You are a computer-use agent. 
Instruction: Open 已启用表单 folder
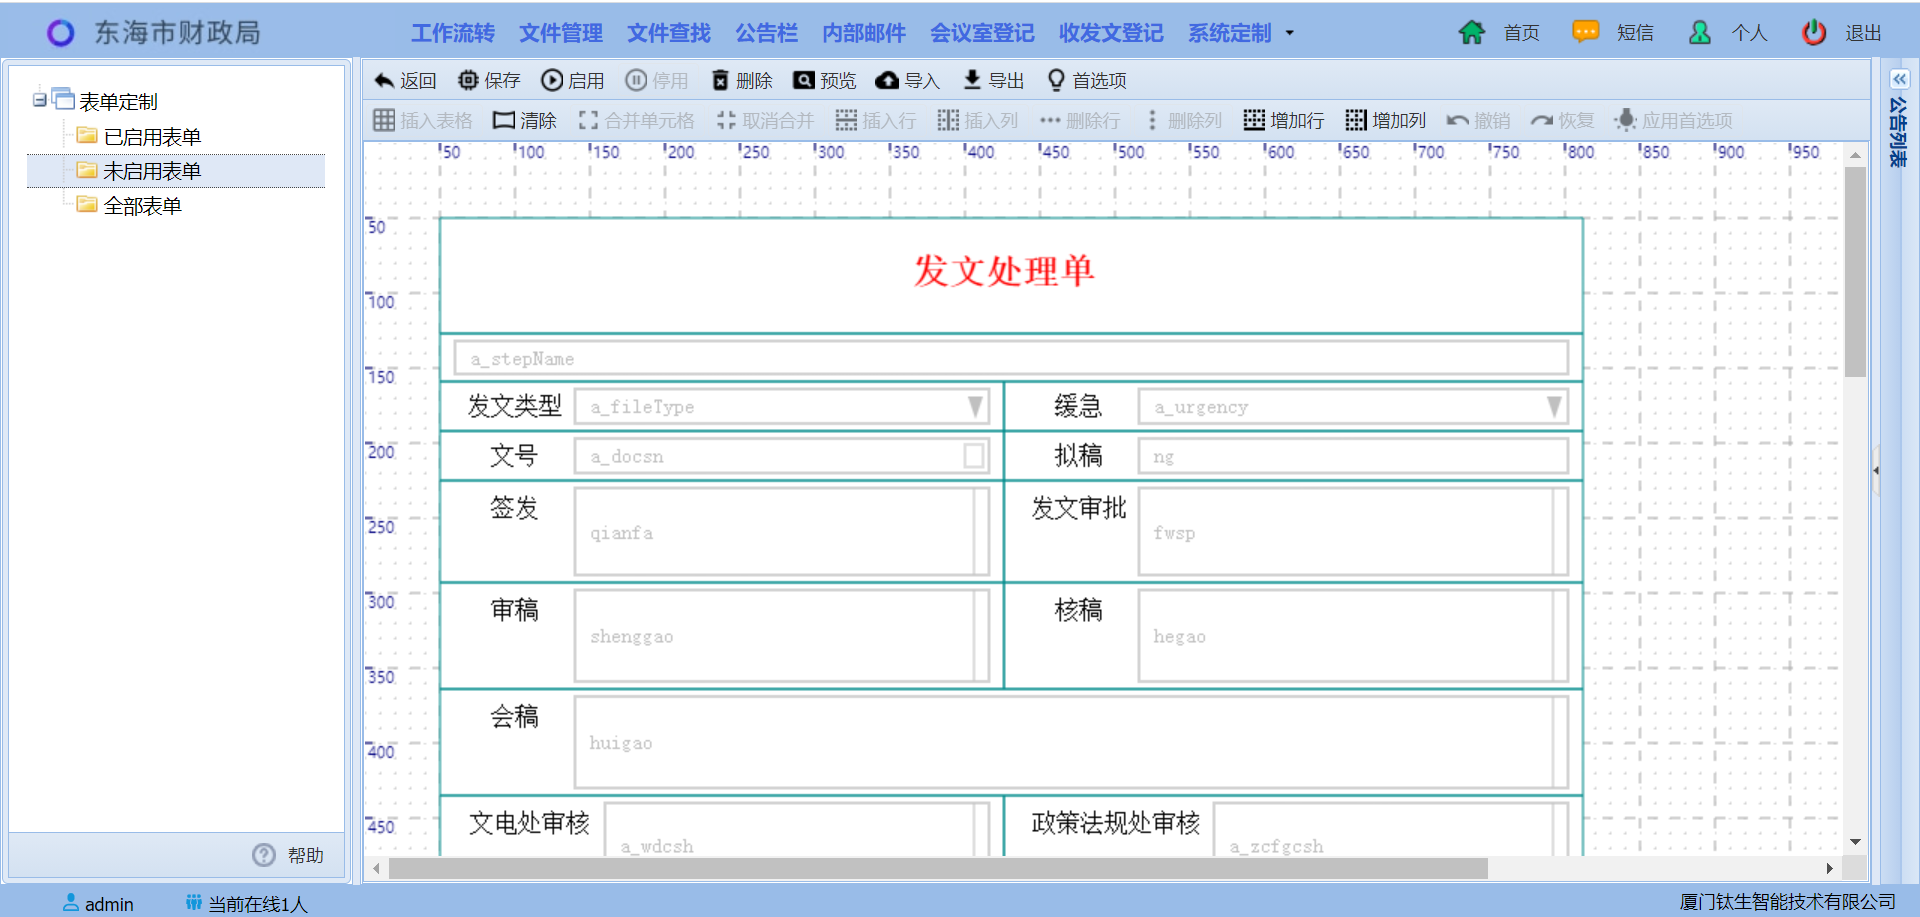click(152, 137)
